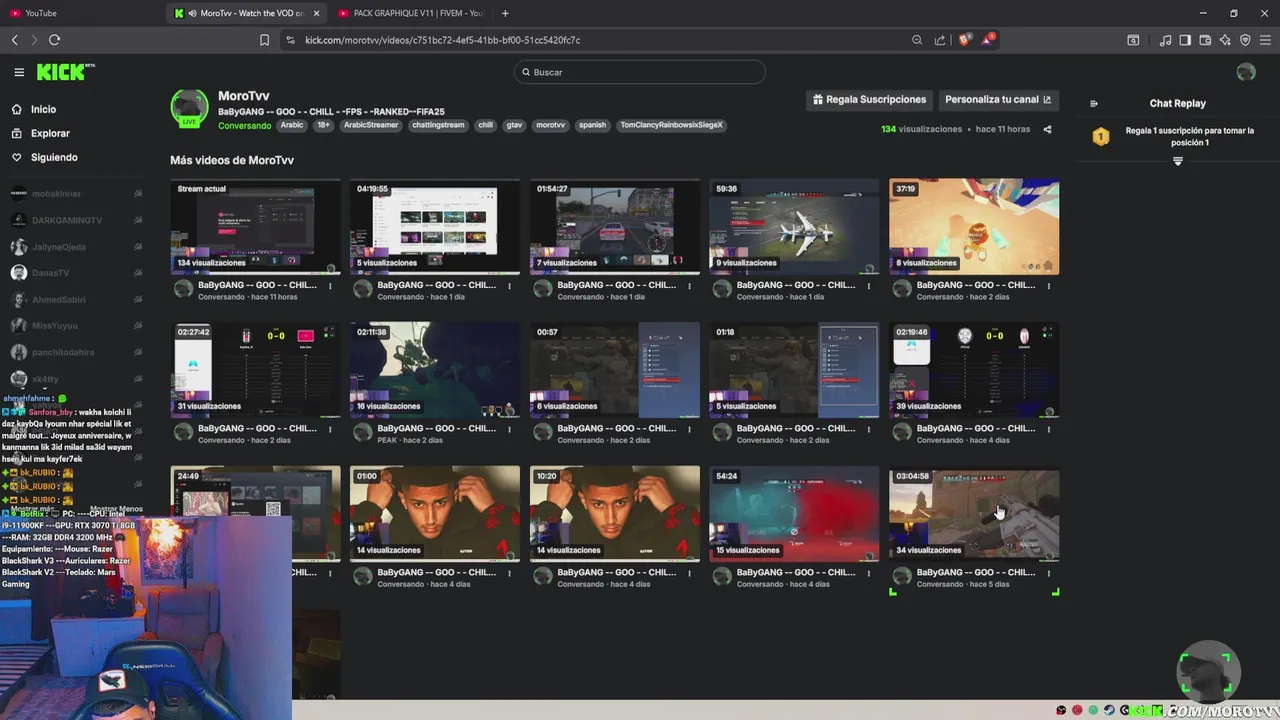This screenshot has height=720, width=1280.
Task: Click the Arabic tag
Action: click(x=292, y=126)
